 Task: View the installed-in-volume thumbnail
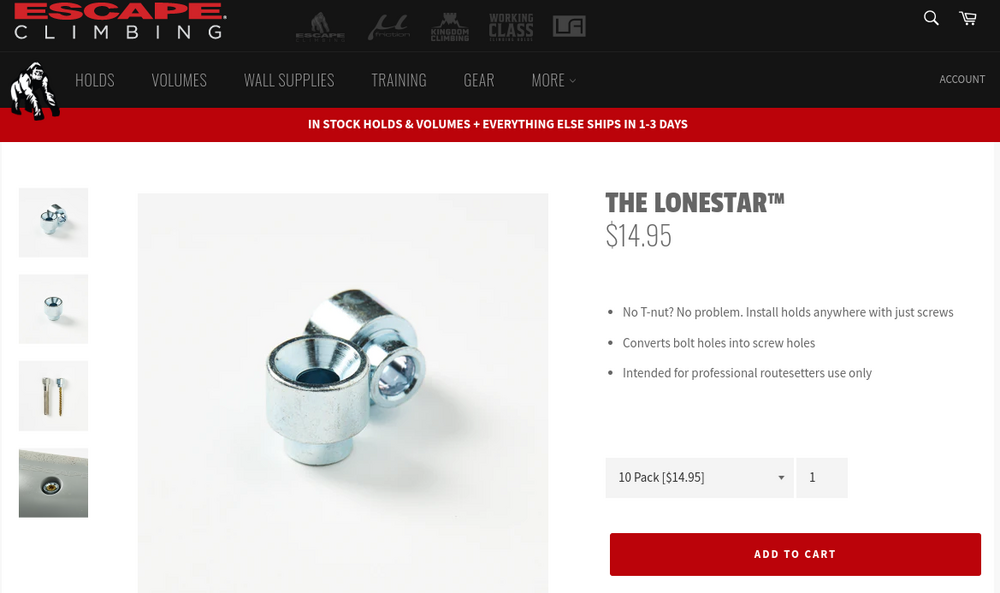click(54, 483)
